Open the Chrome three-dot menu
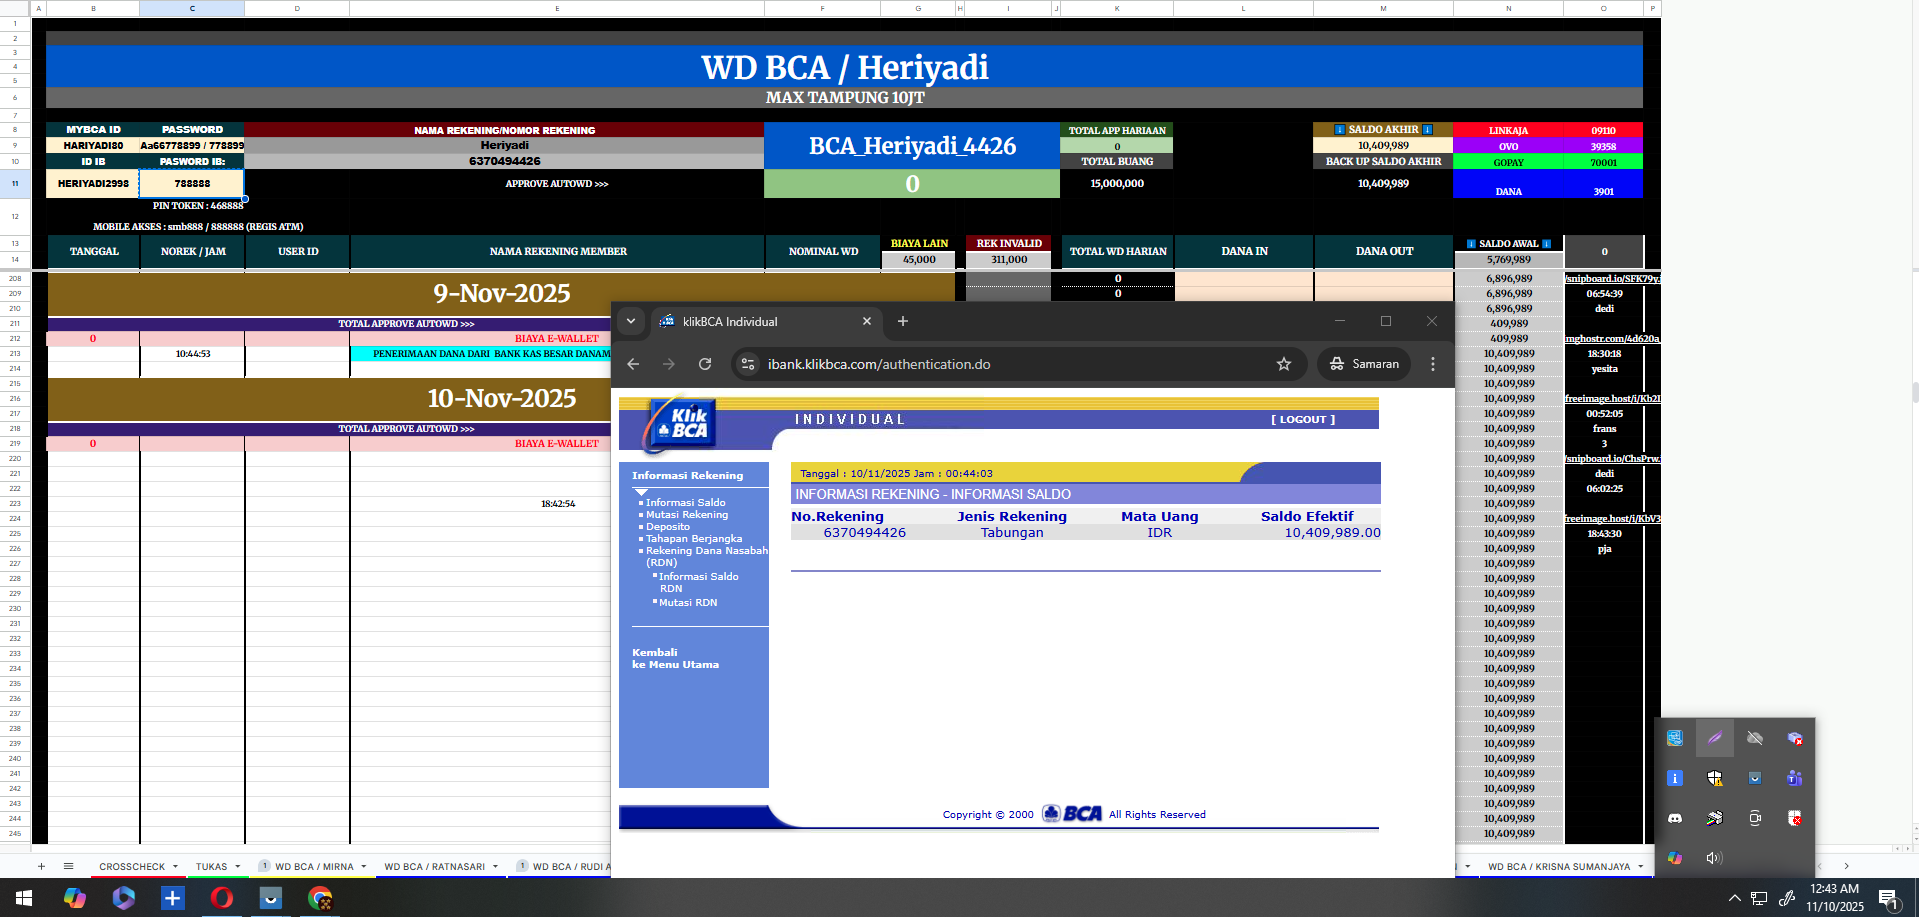Viewport: 1919px width, 917px height. click(1433, 364)
